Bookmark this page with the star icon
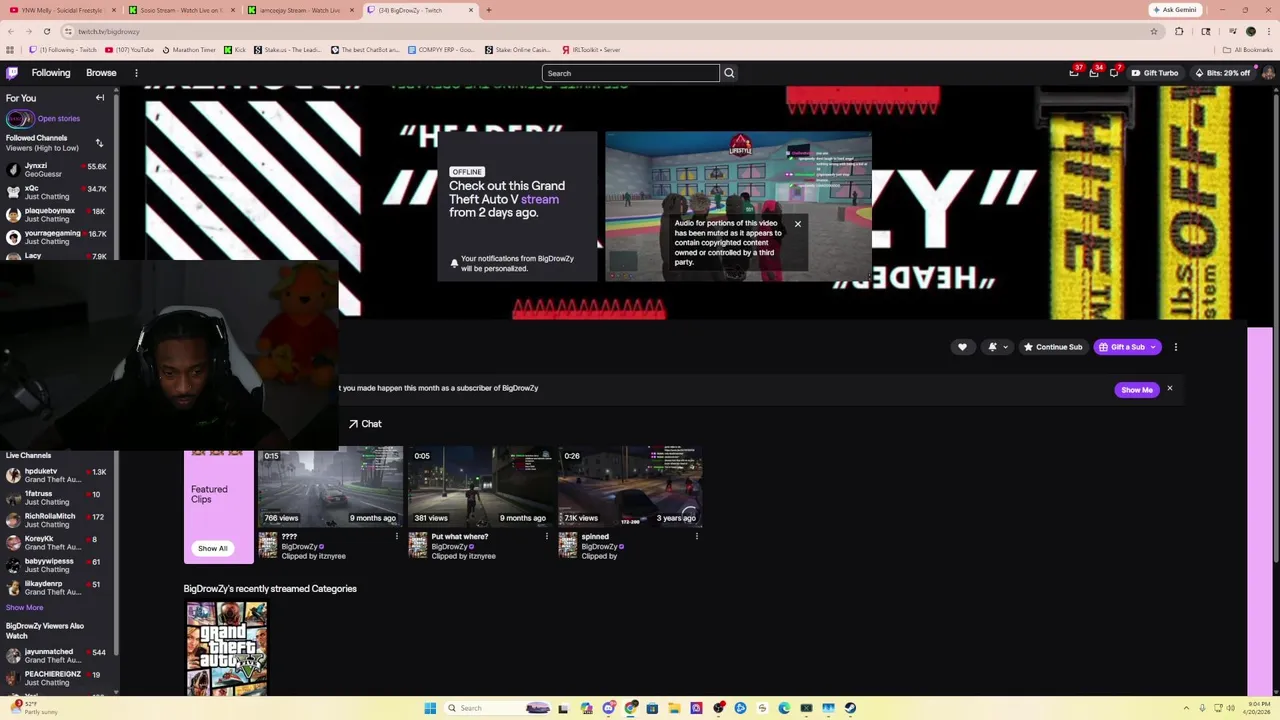 pyautogui.click(x=1154, y=31)
